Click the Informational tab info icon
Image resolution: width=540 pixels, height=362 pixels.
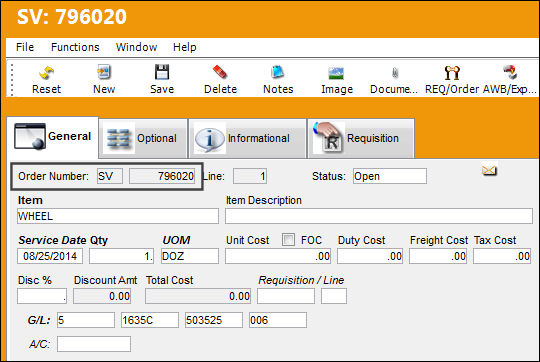click(209, 139)
